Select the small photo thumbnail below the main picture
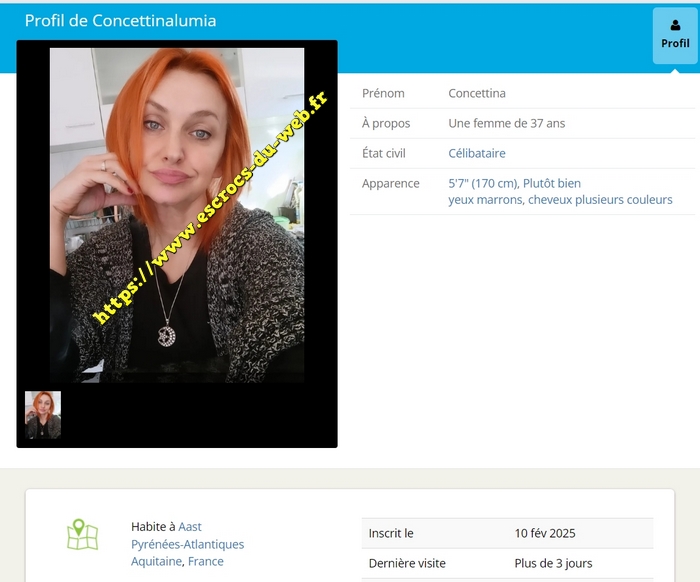 (x=43, y=415)
